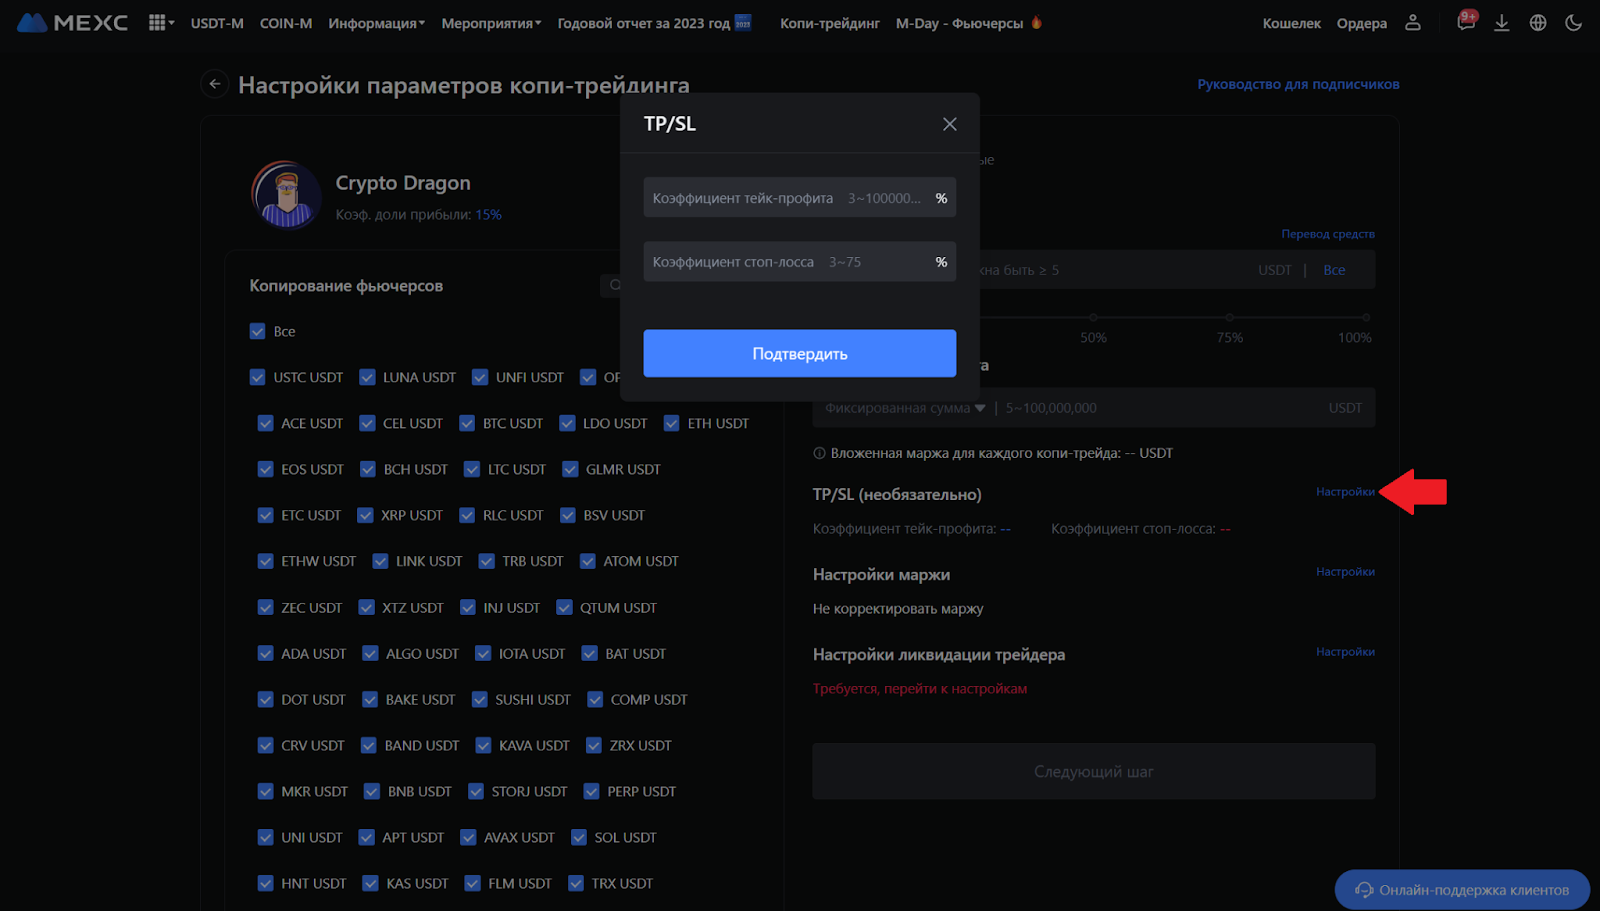Uncheck the BTC USDT checkbox

point(467,423)
